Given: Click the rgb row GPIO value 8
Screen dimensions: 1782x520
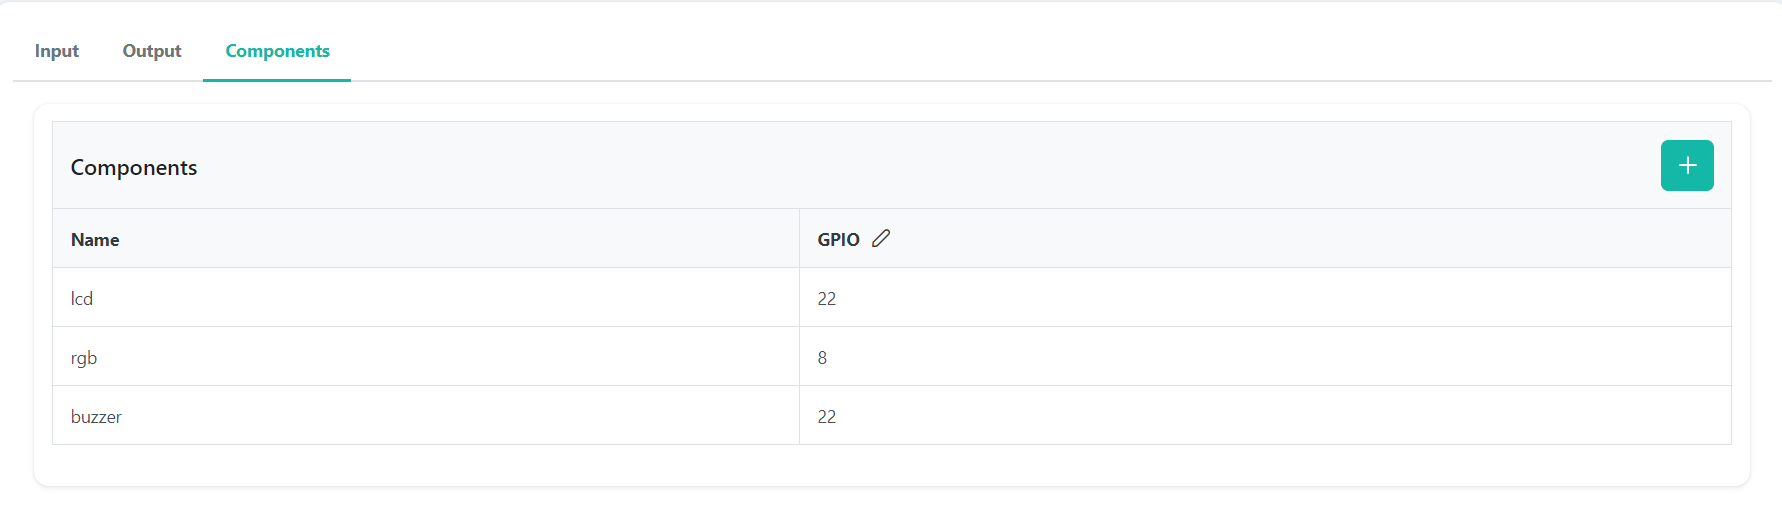Looking at the screenshot, I should (x=822, y=358).
